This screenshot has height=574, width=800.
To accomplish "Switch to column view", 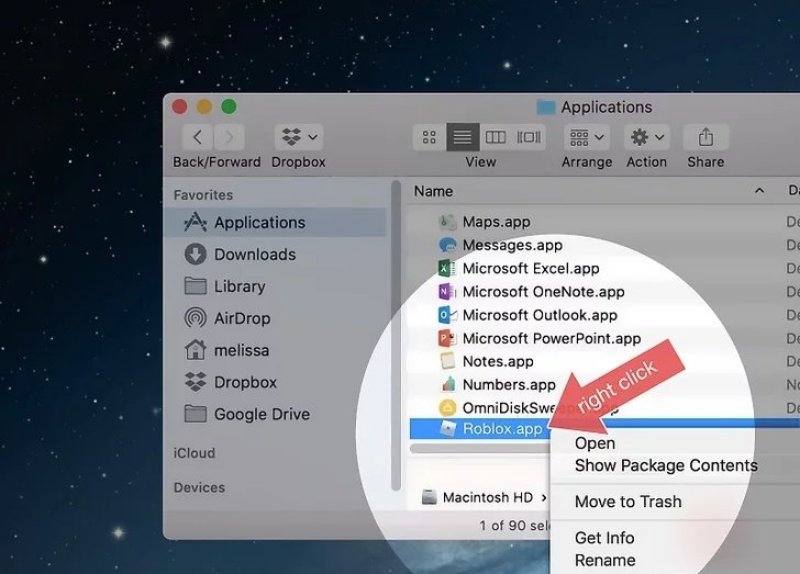I will [495, 137].
